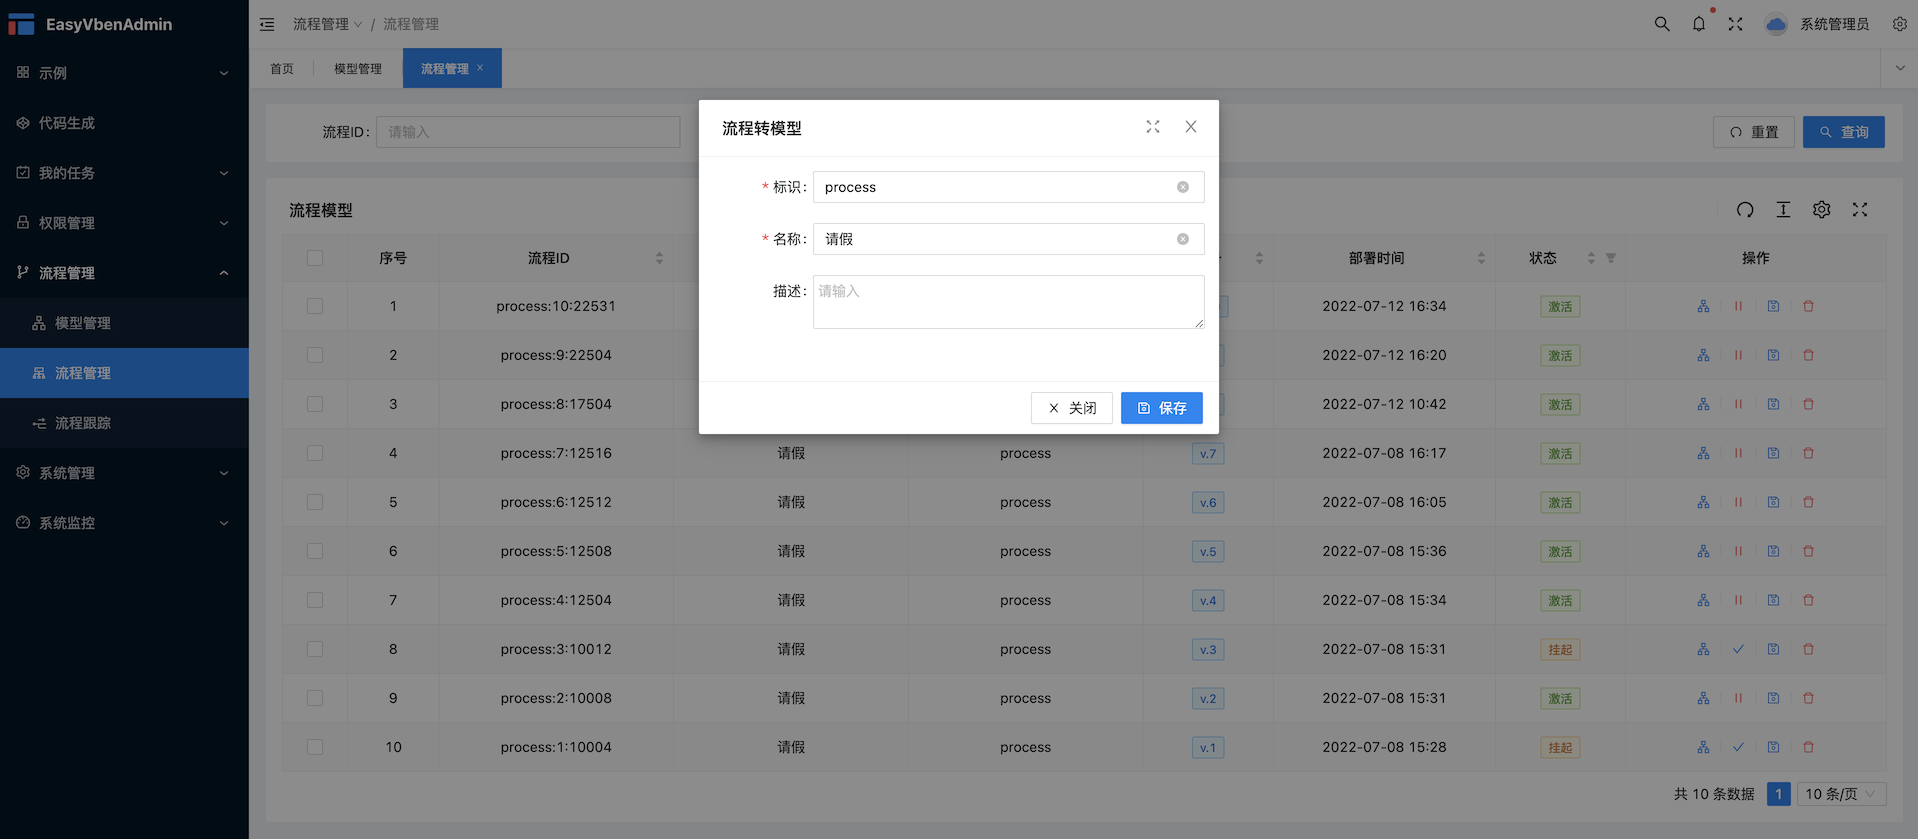1918x839 pixels.
Task: Click the 重置 button
Action: tap(1754, 132)
